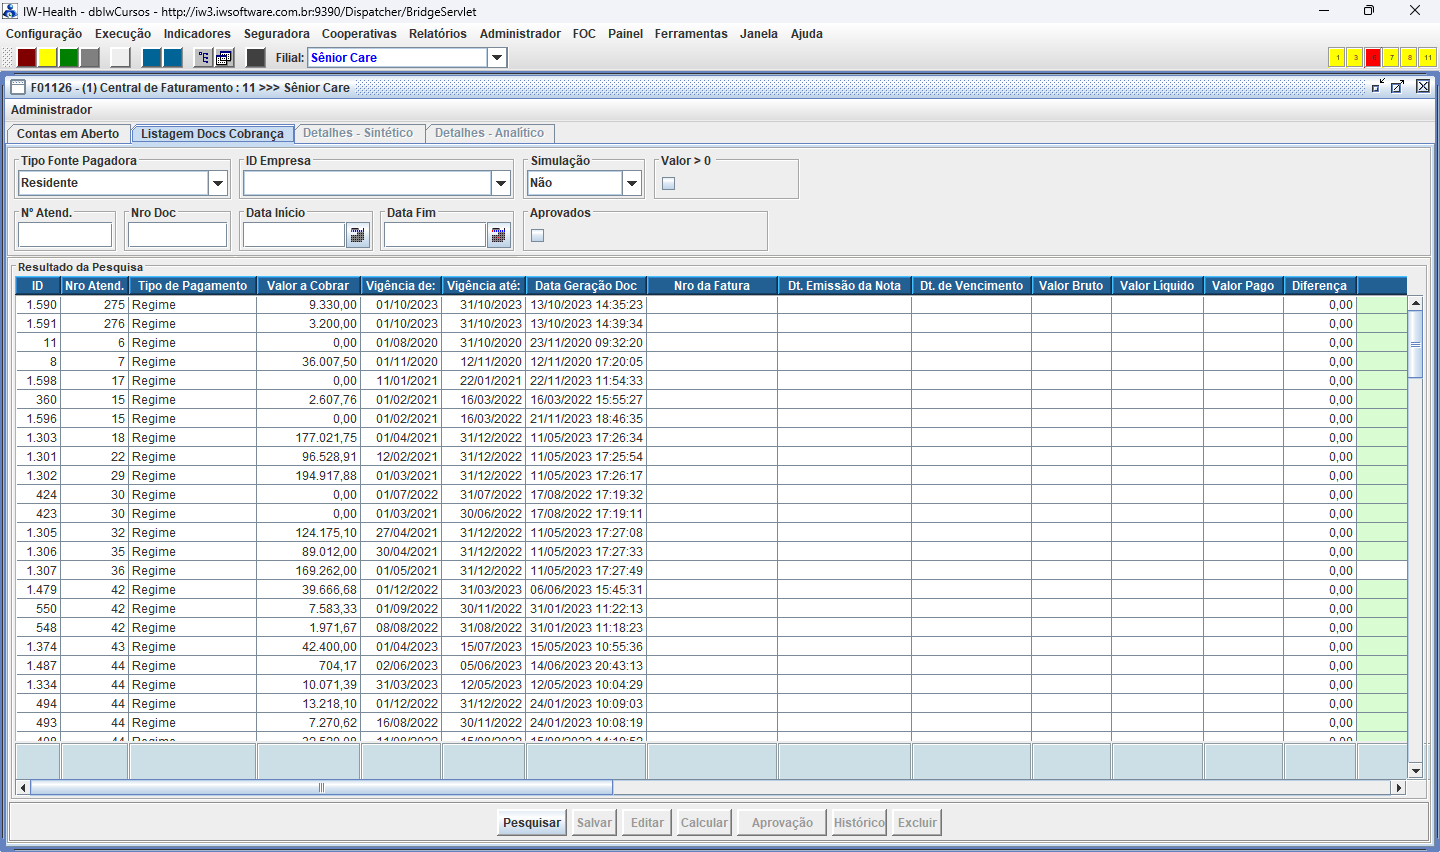Maximize the F01126 internal window
1440x852 pixels.
tap(1398, 87)
